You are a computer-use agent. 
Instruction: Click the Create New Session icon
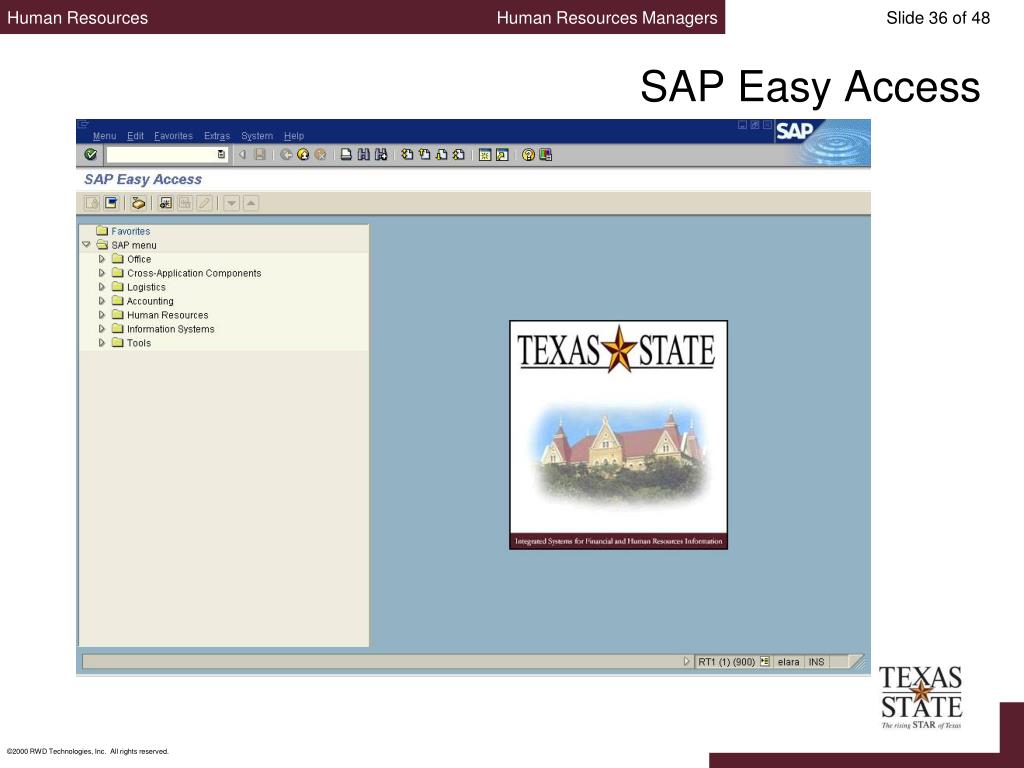point(485,155)
